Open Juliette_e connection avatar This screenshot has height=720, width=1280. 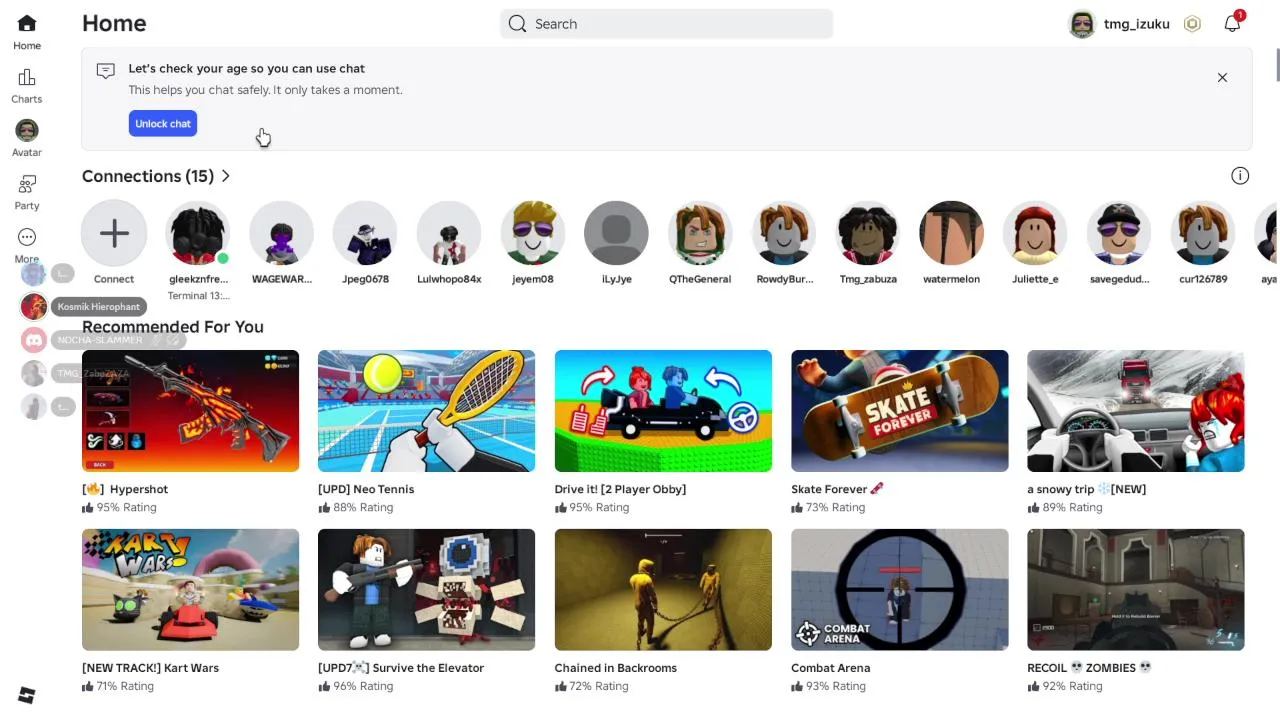[x=1035, y=233]
